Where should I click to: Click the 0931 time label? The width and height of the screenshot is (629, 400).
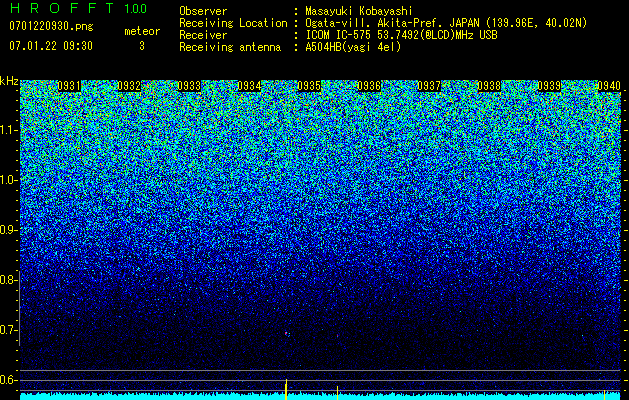pyautogui.click(x=69, y=86)
